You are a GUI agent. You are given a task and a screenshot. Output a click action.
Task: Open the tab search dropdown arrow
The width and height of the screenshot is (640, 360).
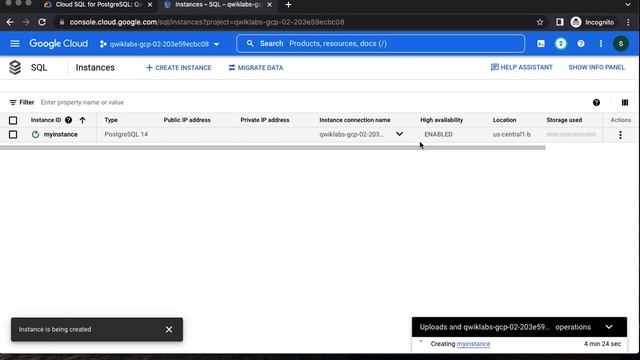(628, 4)
